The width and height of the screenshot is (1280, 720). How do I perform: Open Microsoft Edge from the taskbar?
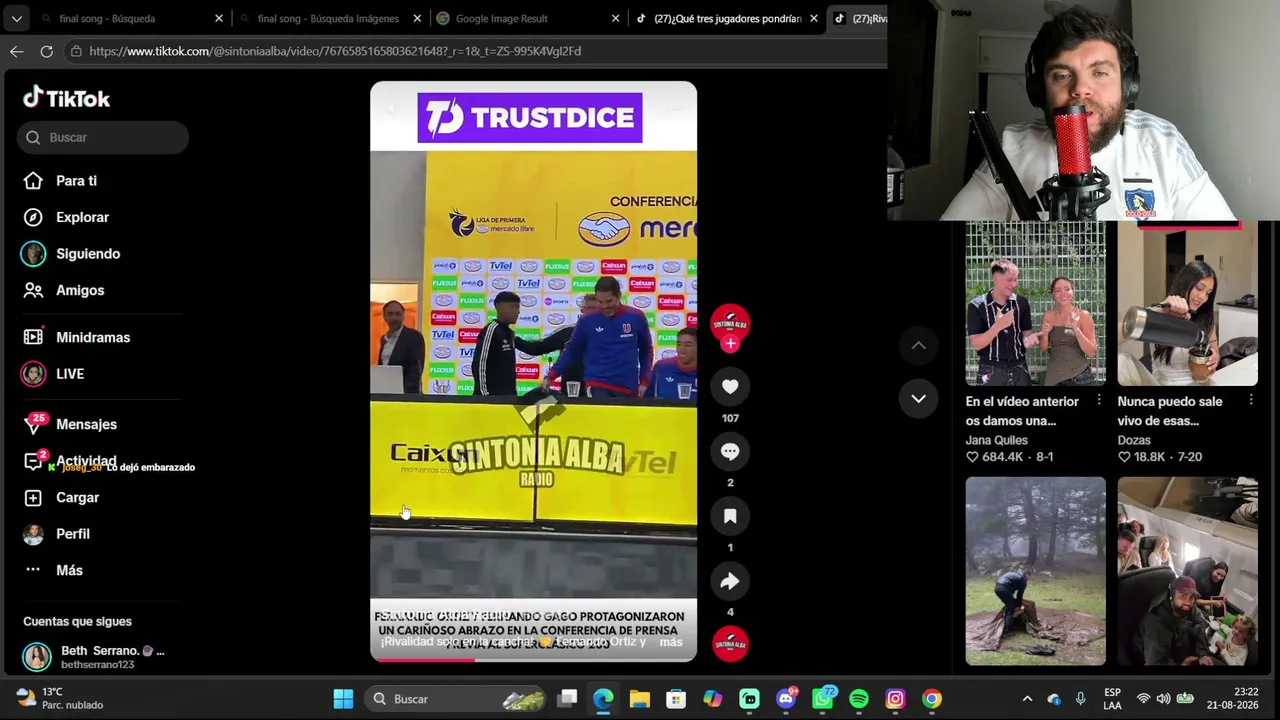603,699
